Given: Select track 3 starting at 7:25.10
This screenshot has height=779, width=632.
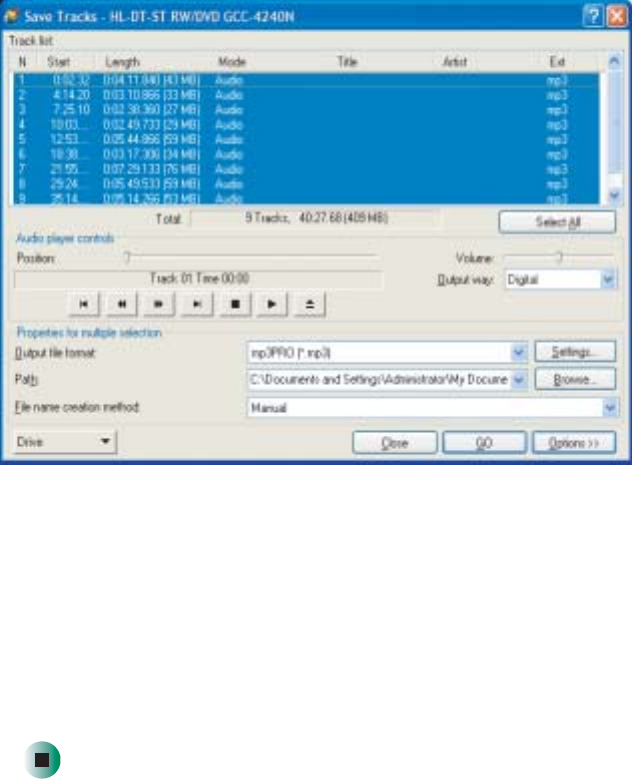Looking at the screenshot, I should pyautogui.click(x=306, y=110).
